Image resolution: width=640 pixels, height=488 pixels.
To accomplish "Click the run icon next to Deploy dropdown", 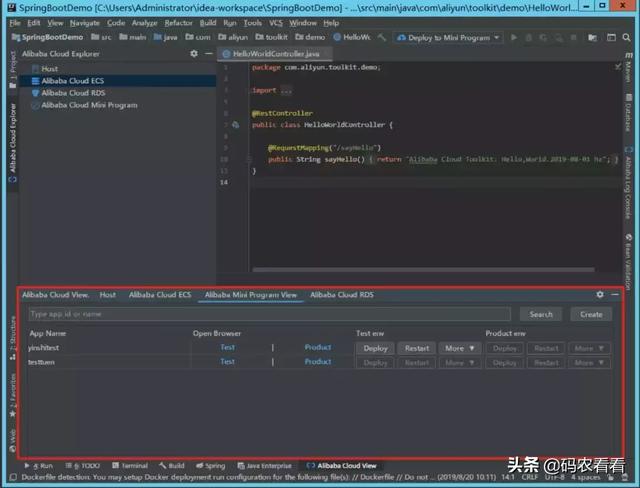I will [x=515, y=37].
